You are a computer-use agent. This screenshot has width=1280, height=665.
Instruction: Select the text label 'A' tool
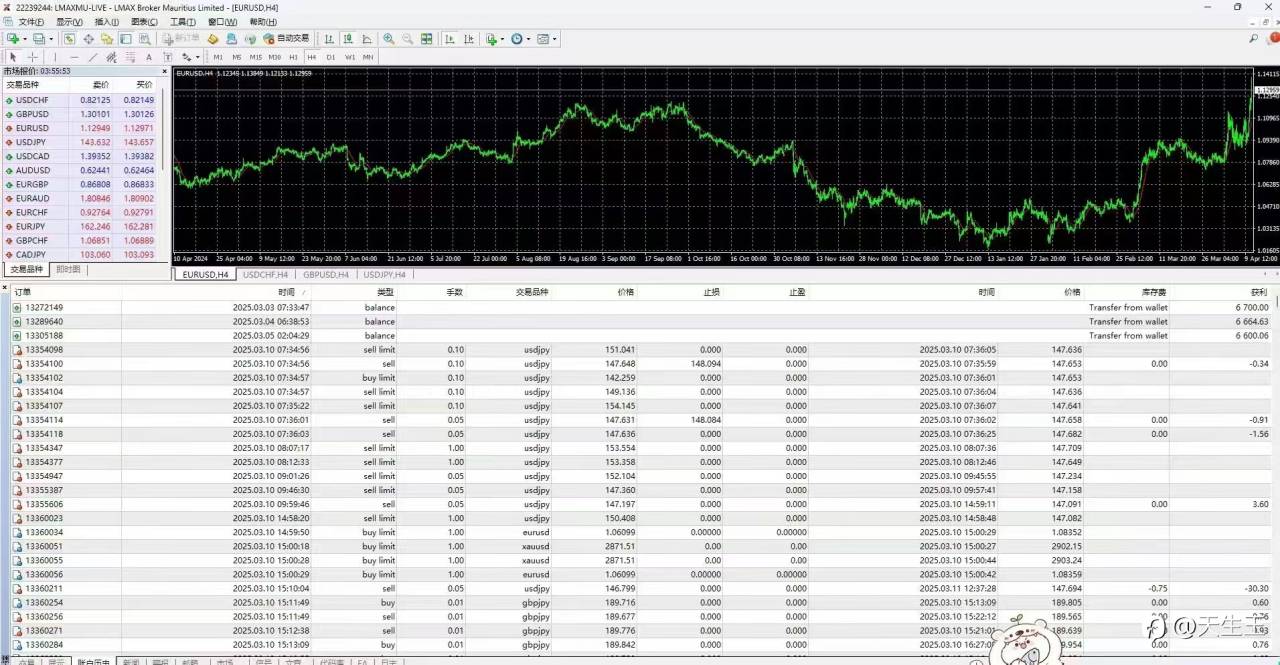(x=149, y=57)
